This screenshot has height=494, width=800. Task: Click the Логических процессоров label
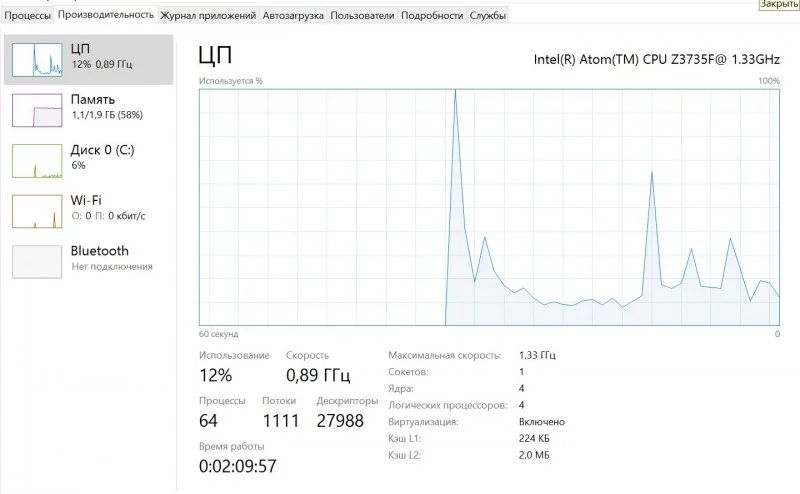[x=447, y=405]
